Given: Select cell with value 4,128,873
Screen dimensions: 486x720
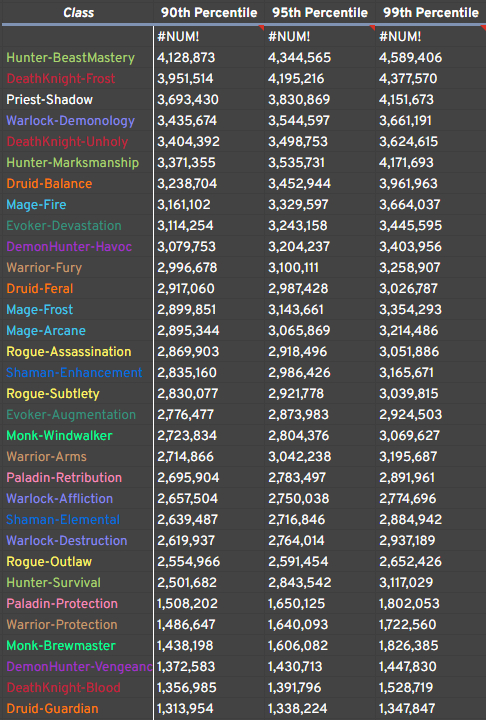Looking at the screenshot, I should pos(209,57).
